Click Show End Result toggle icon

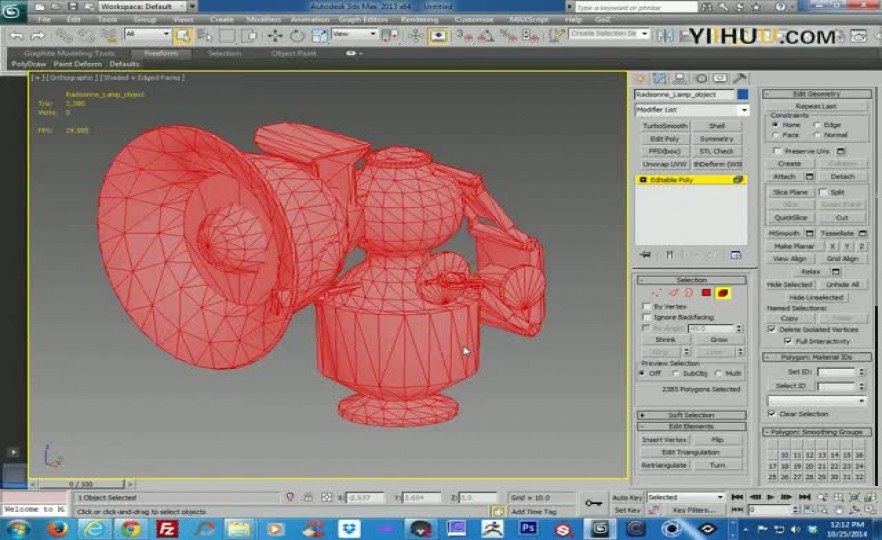669,255
